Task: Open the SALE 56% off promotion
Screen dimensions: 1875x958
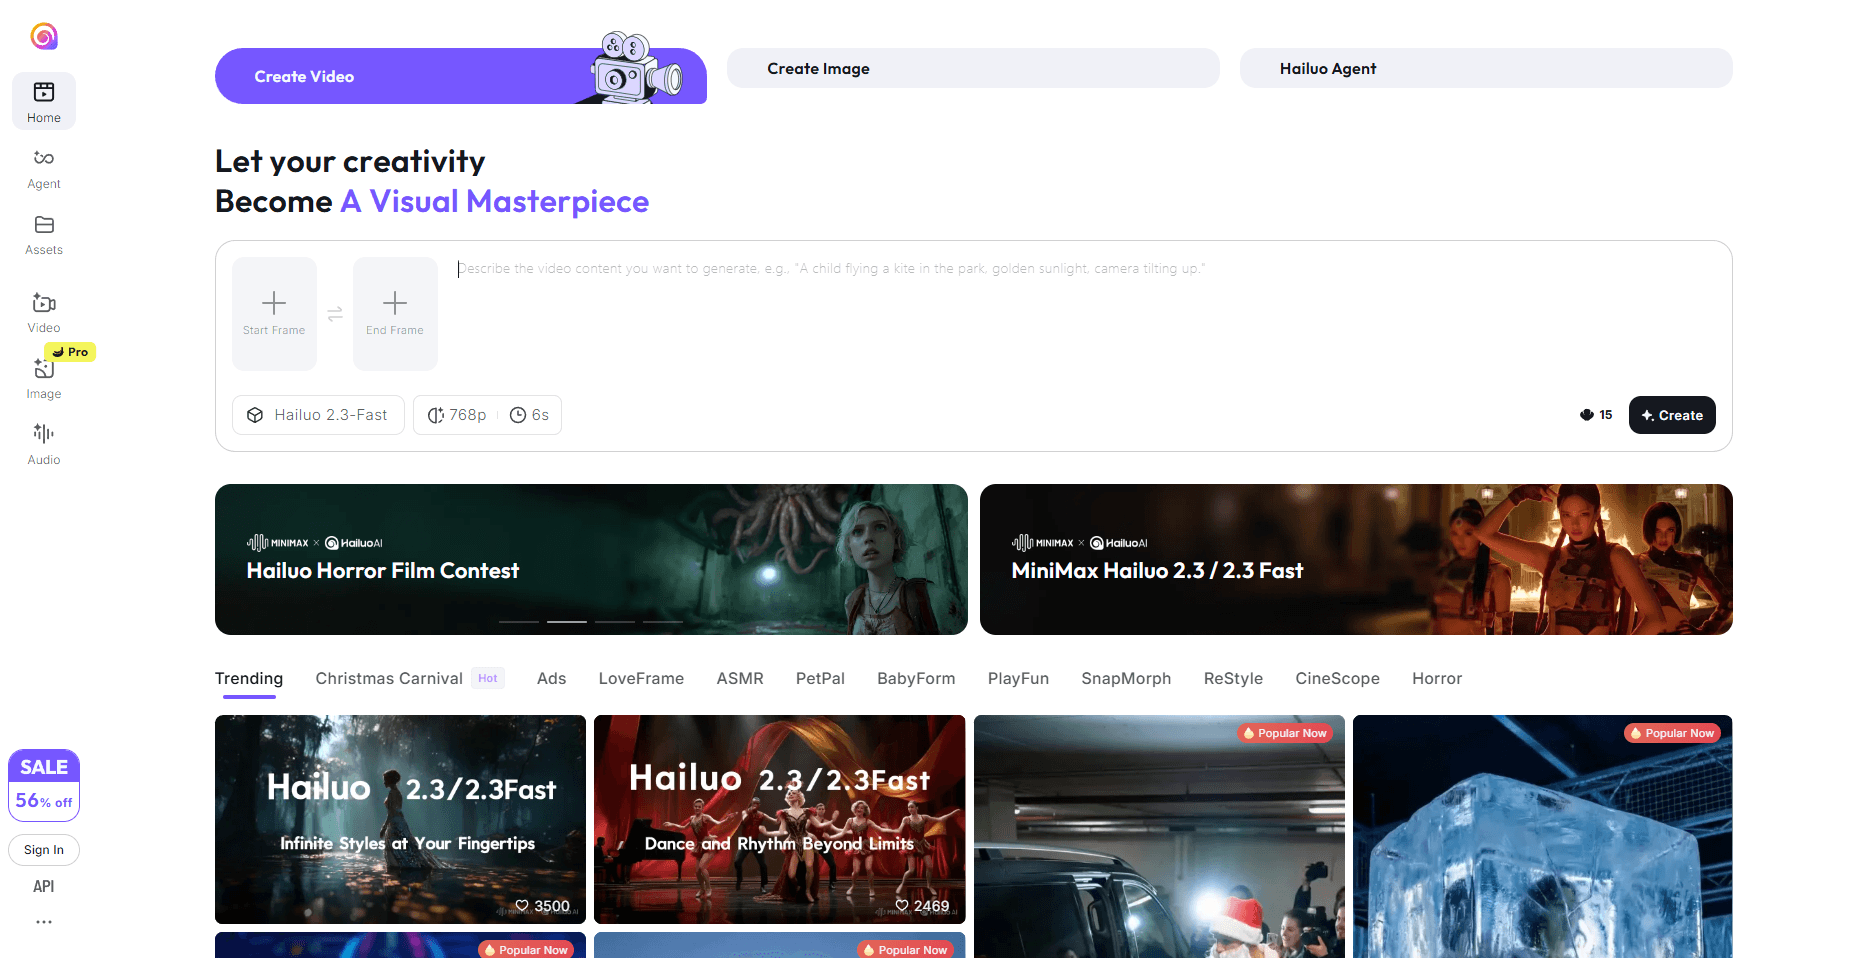Action: pyautogui.click(x=44, y=785)
